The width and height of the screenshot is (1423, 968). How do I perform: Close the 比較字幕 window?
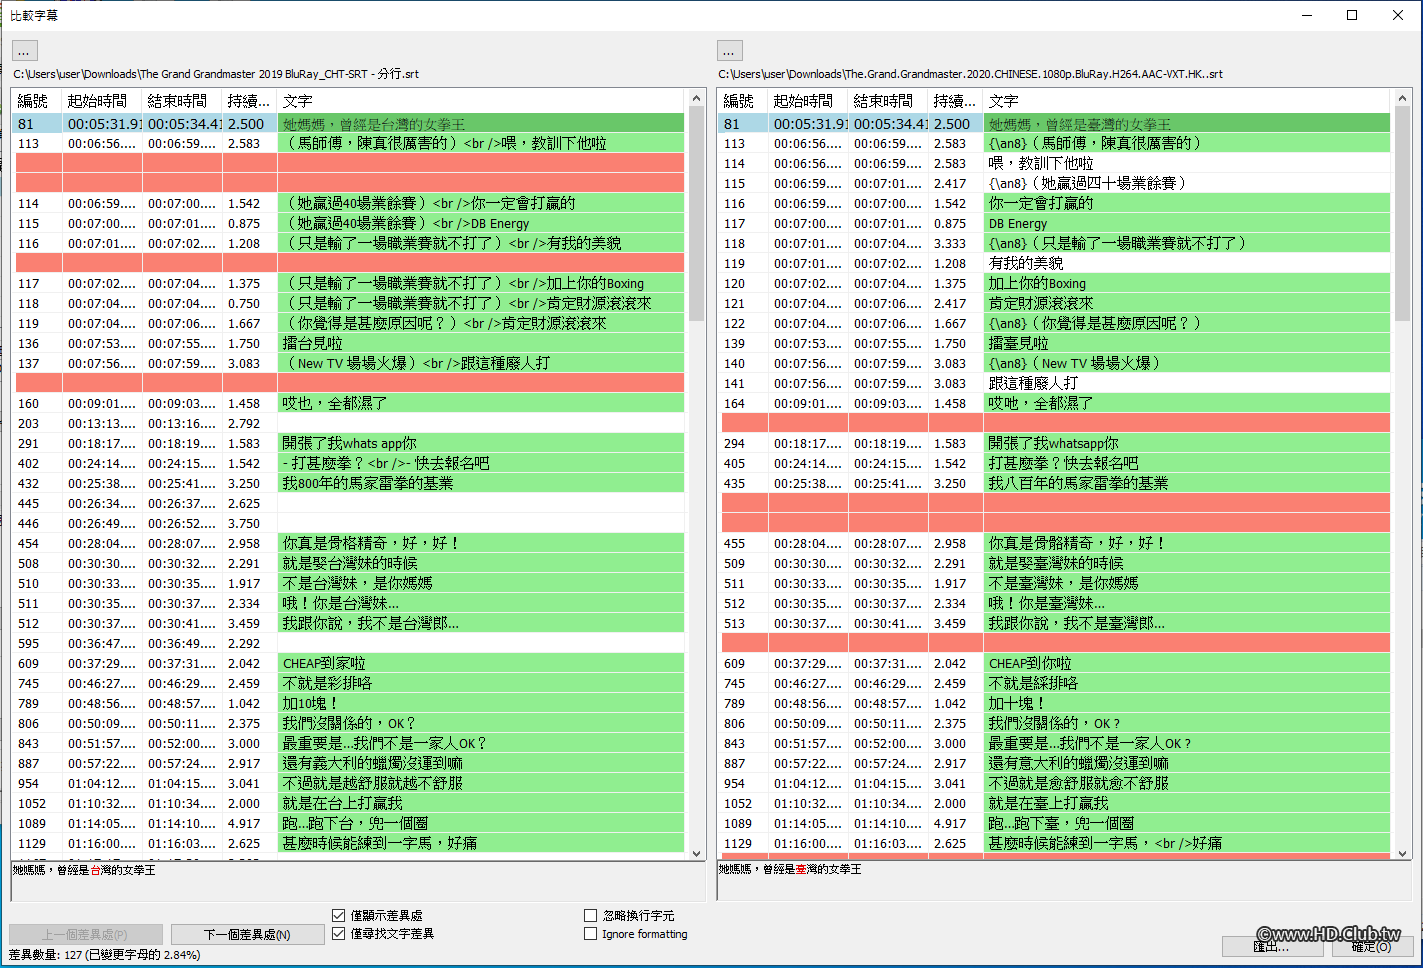click(1398, 15)
